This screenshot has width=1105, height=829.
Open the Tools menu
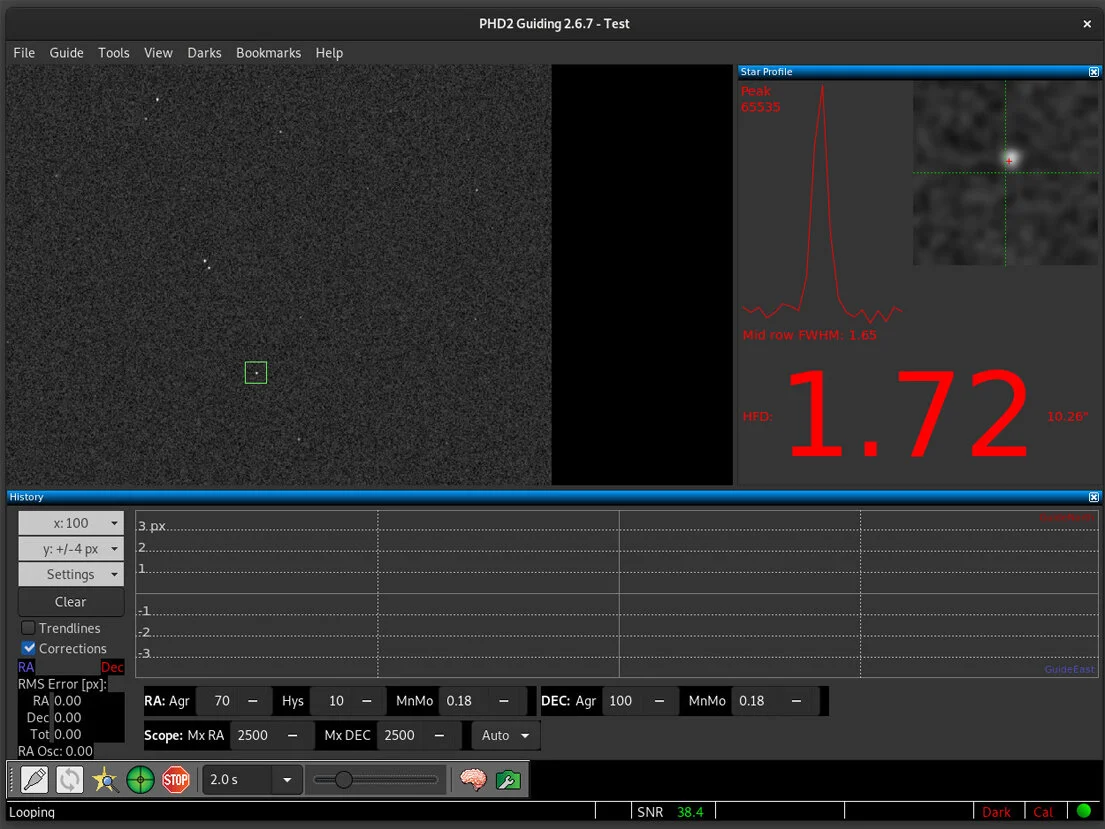tap(113, 53)
